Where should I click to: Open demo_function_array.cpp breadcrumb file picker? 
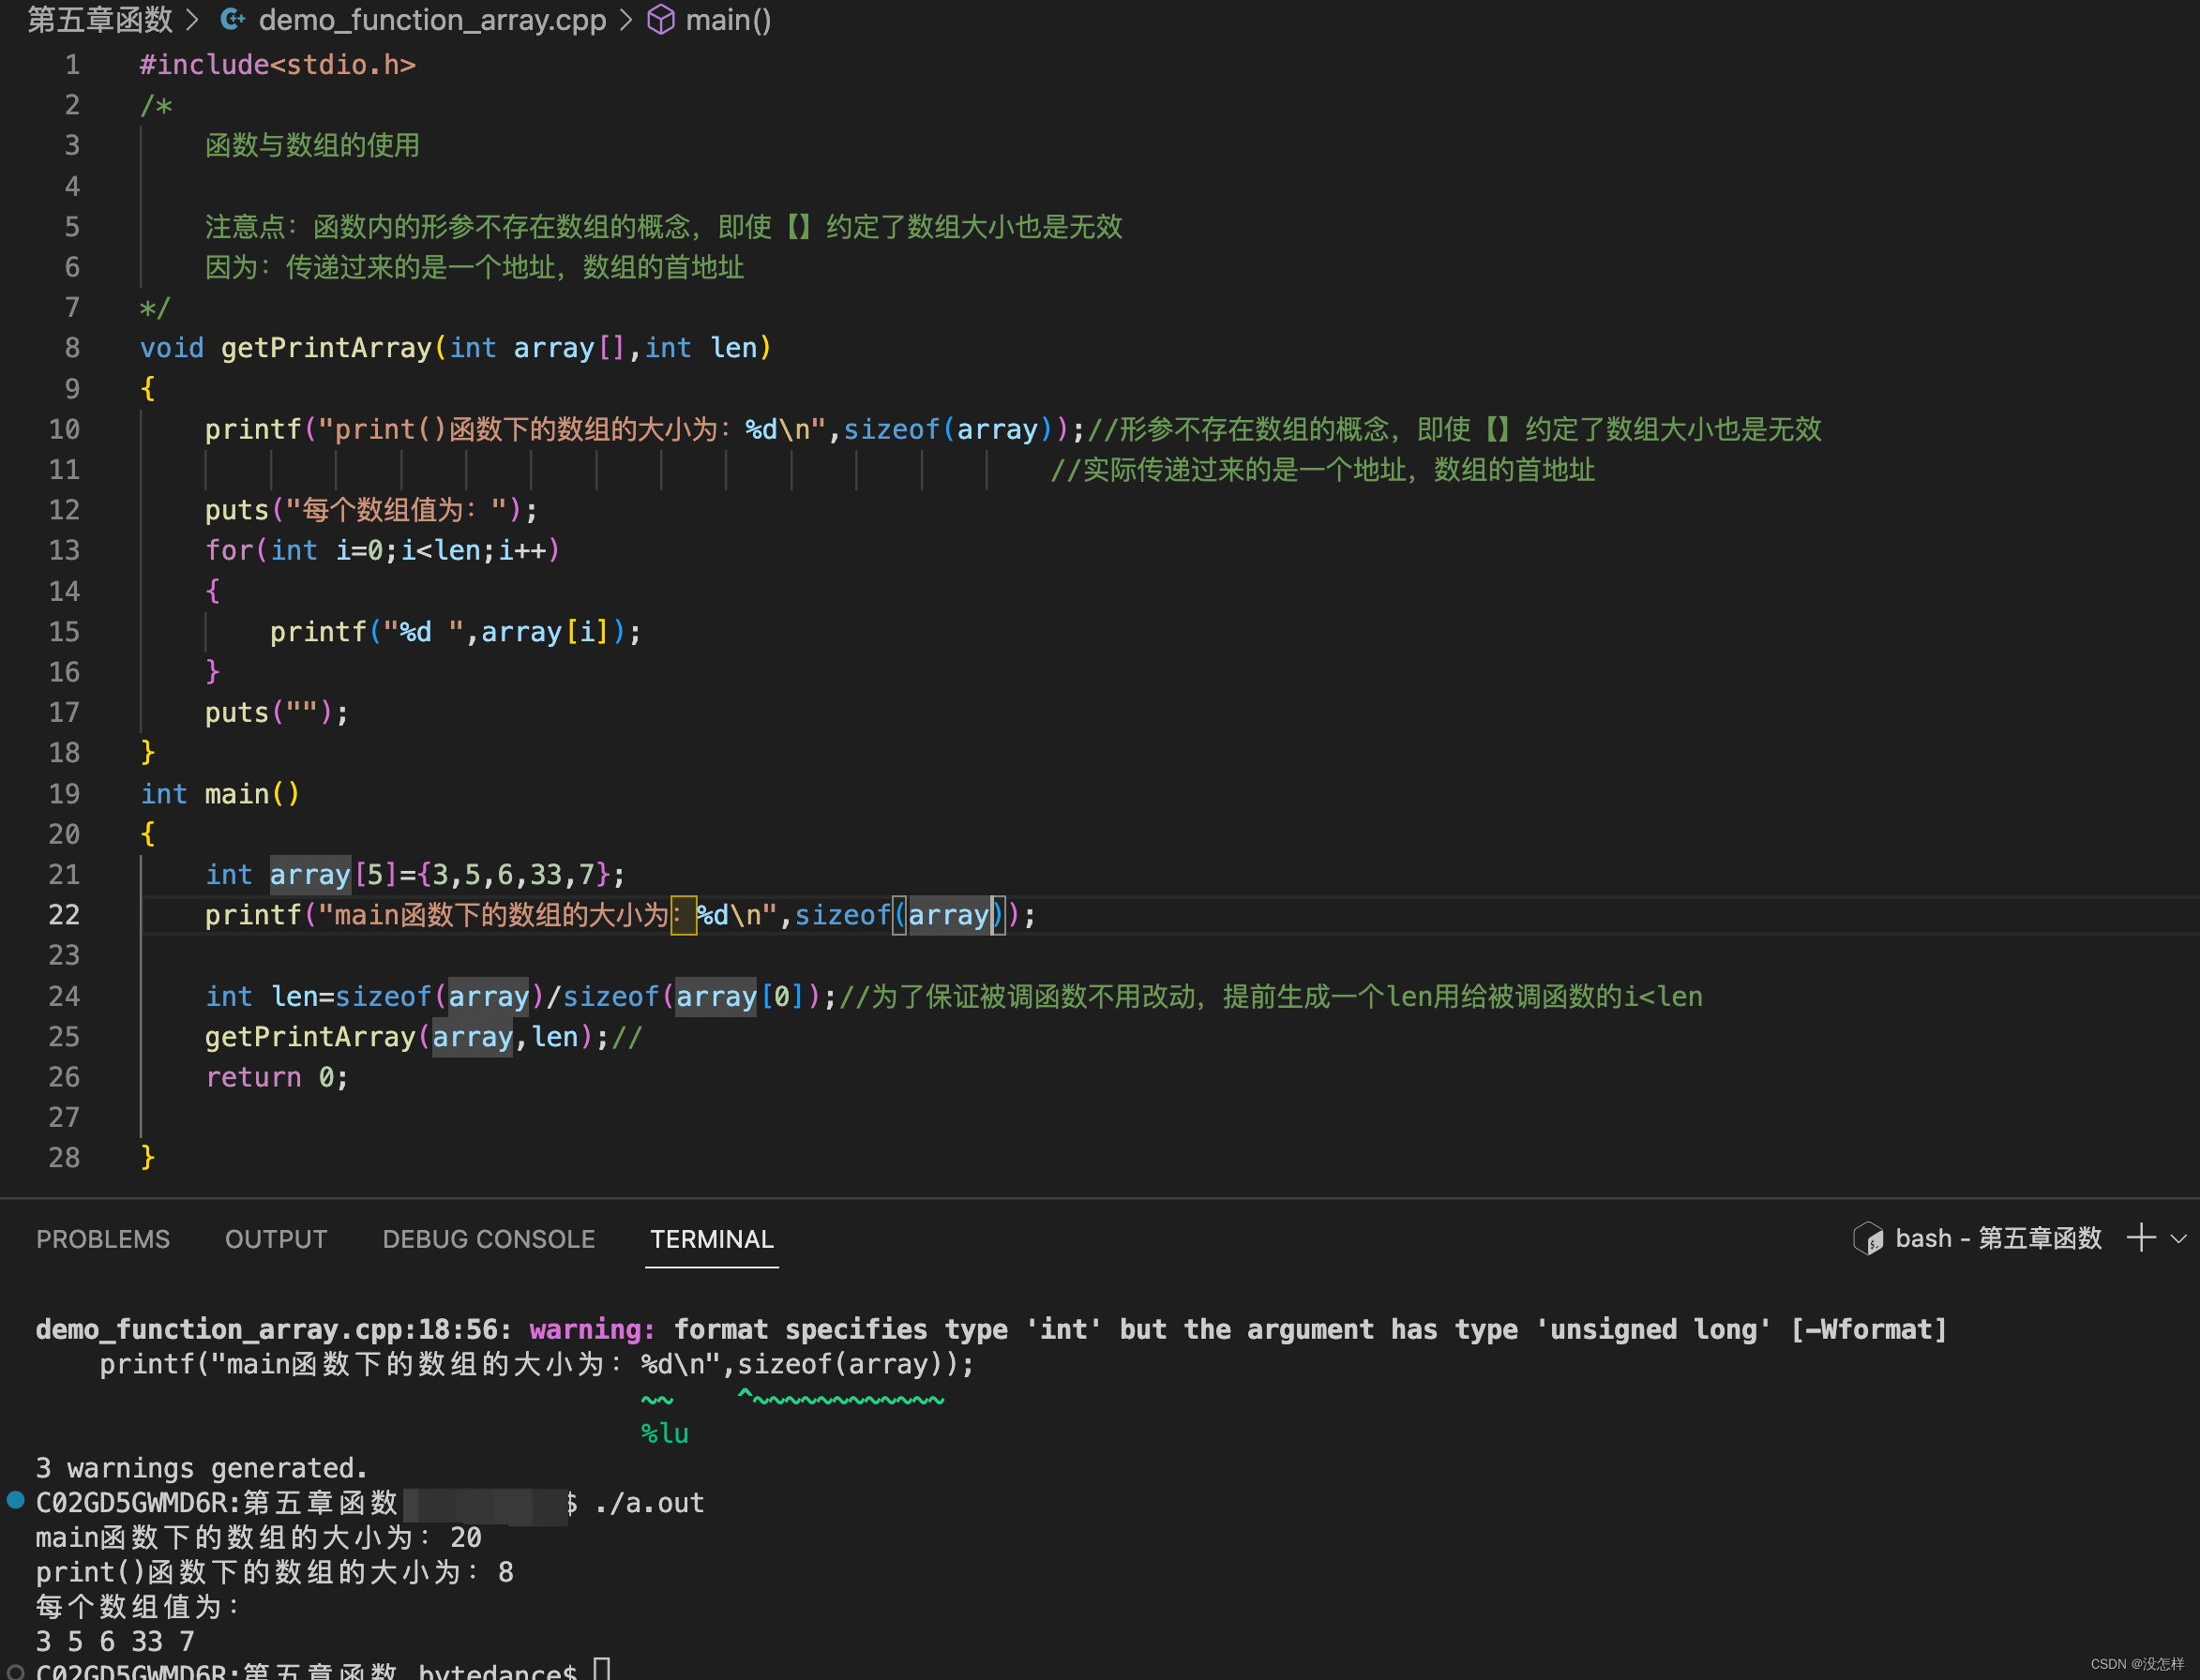point(432,19)
